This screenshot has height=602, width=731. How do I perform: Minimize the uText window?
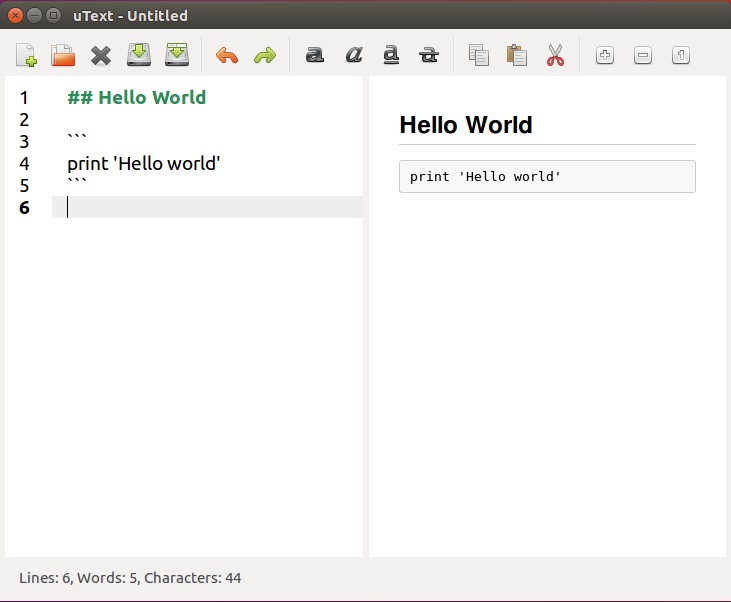tap(34, 15)
